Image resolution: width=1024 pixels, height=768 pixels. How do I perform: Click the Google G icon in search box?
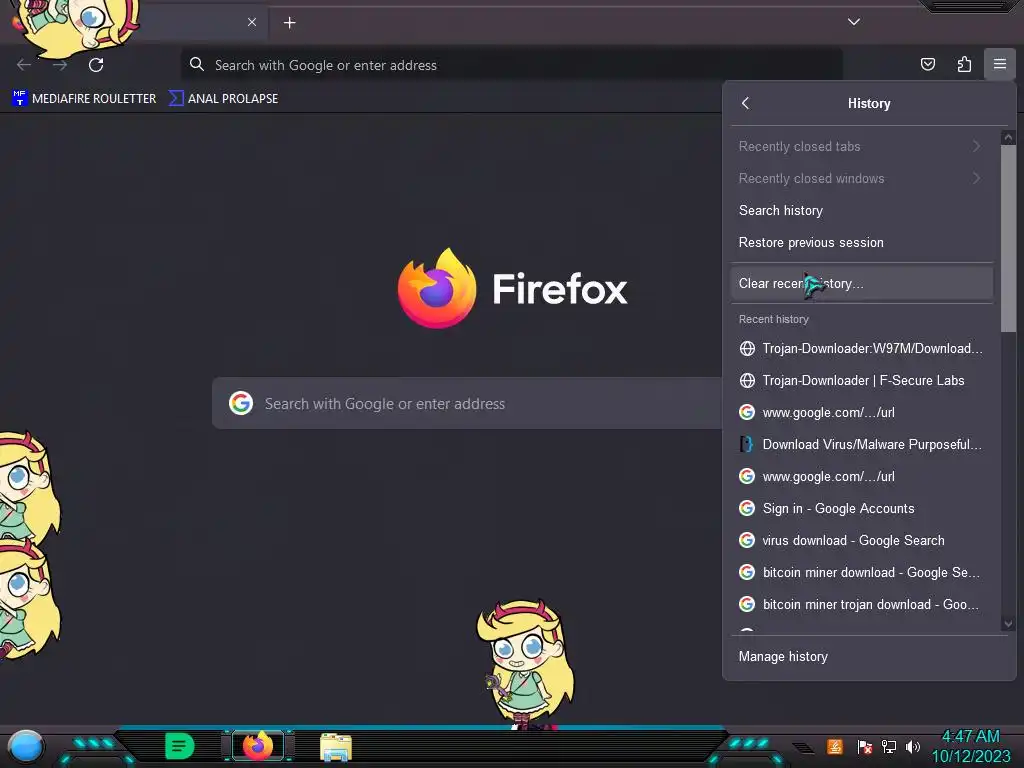241,404
